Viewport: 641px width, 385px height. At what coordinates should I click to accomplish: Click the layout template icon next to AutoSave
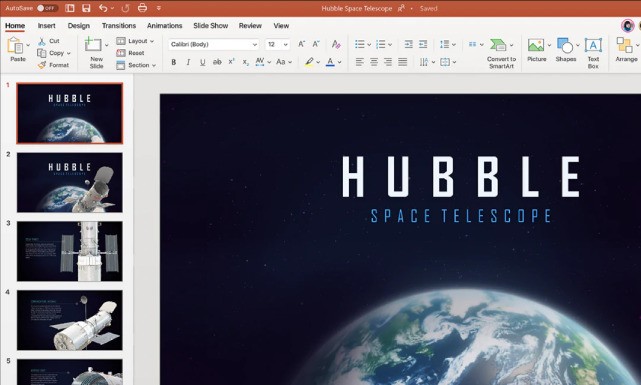coord(70,8)
